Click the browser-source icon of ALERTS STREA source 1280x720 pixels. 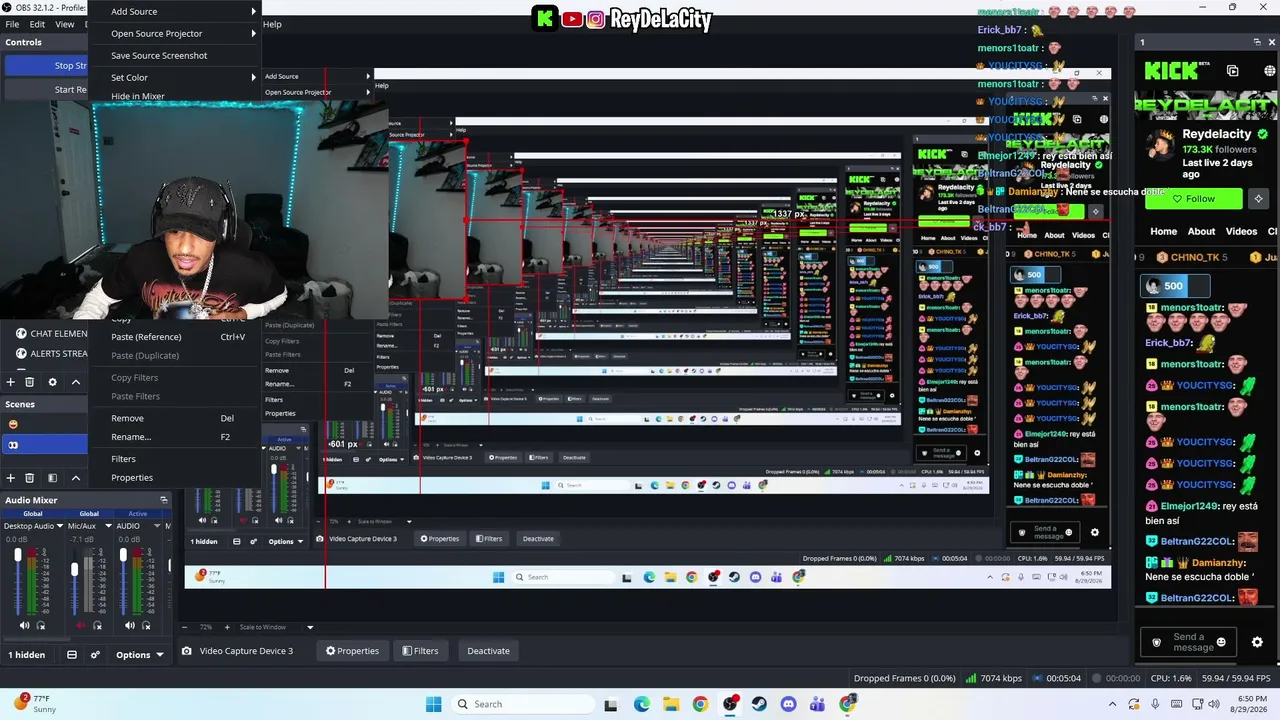(21, 353)
